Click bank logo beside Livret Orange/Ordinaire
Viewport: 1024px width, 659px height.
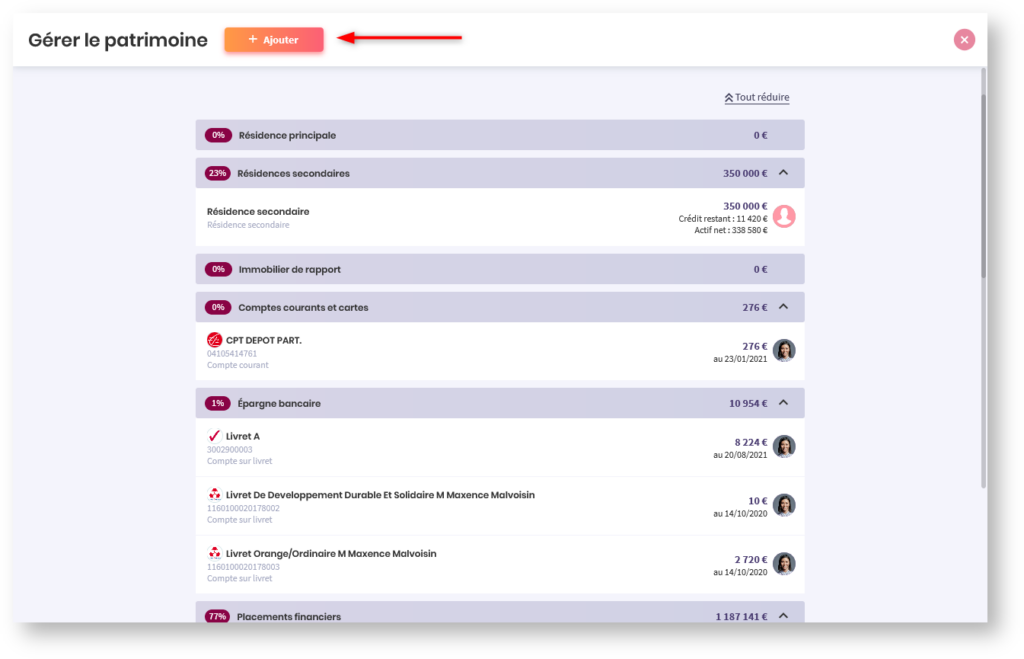coord(214,553)
